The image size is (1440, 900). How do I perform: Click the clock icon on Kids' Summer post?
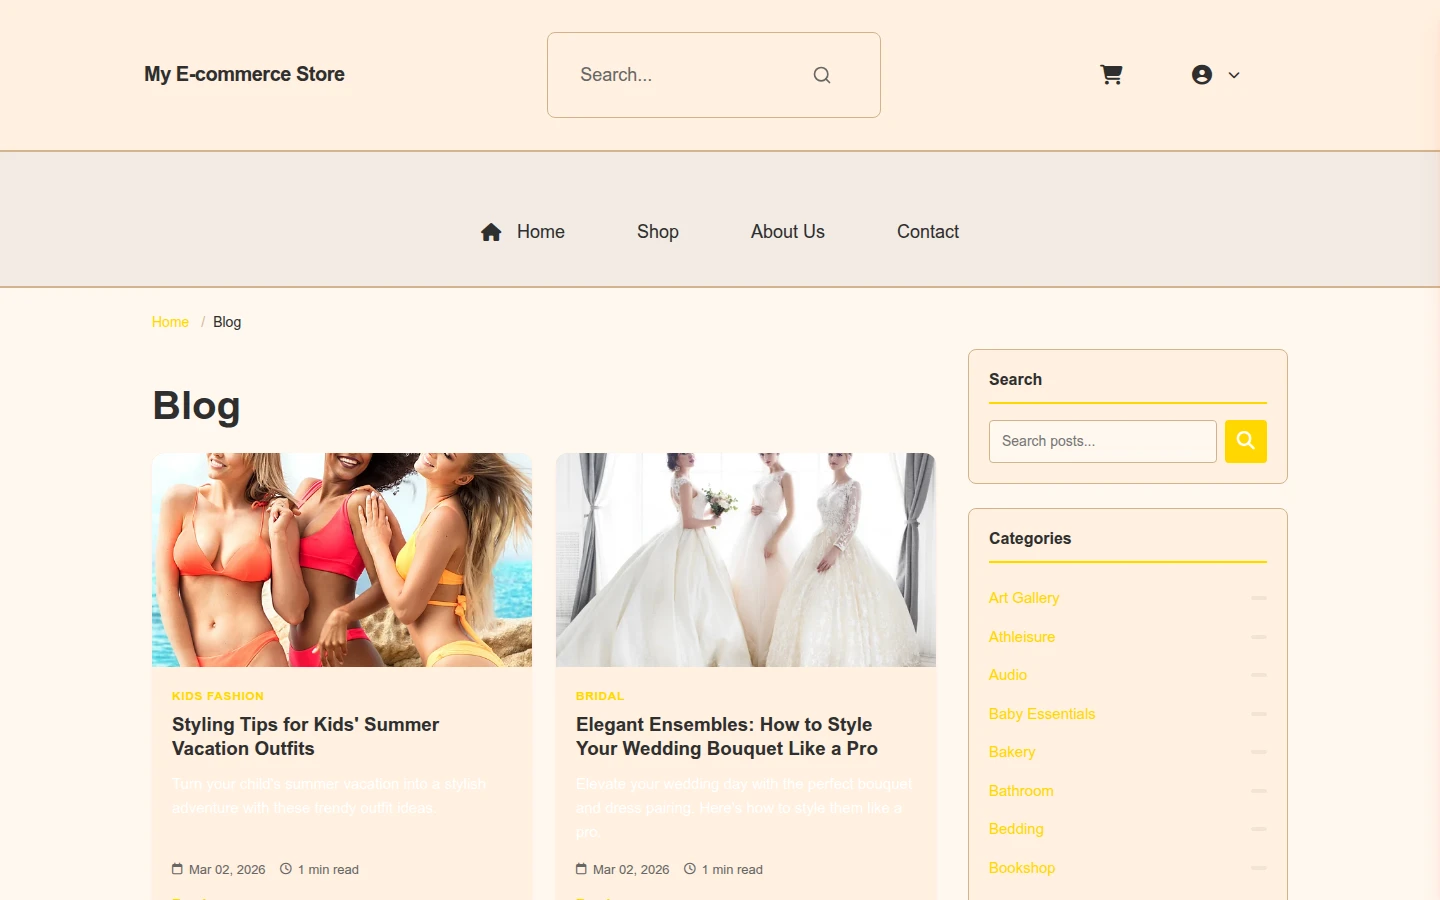click(286, 869)
